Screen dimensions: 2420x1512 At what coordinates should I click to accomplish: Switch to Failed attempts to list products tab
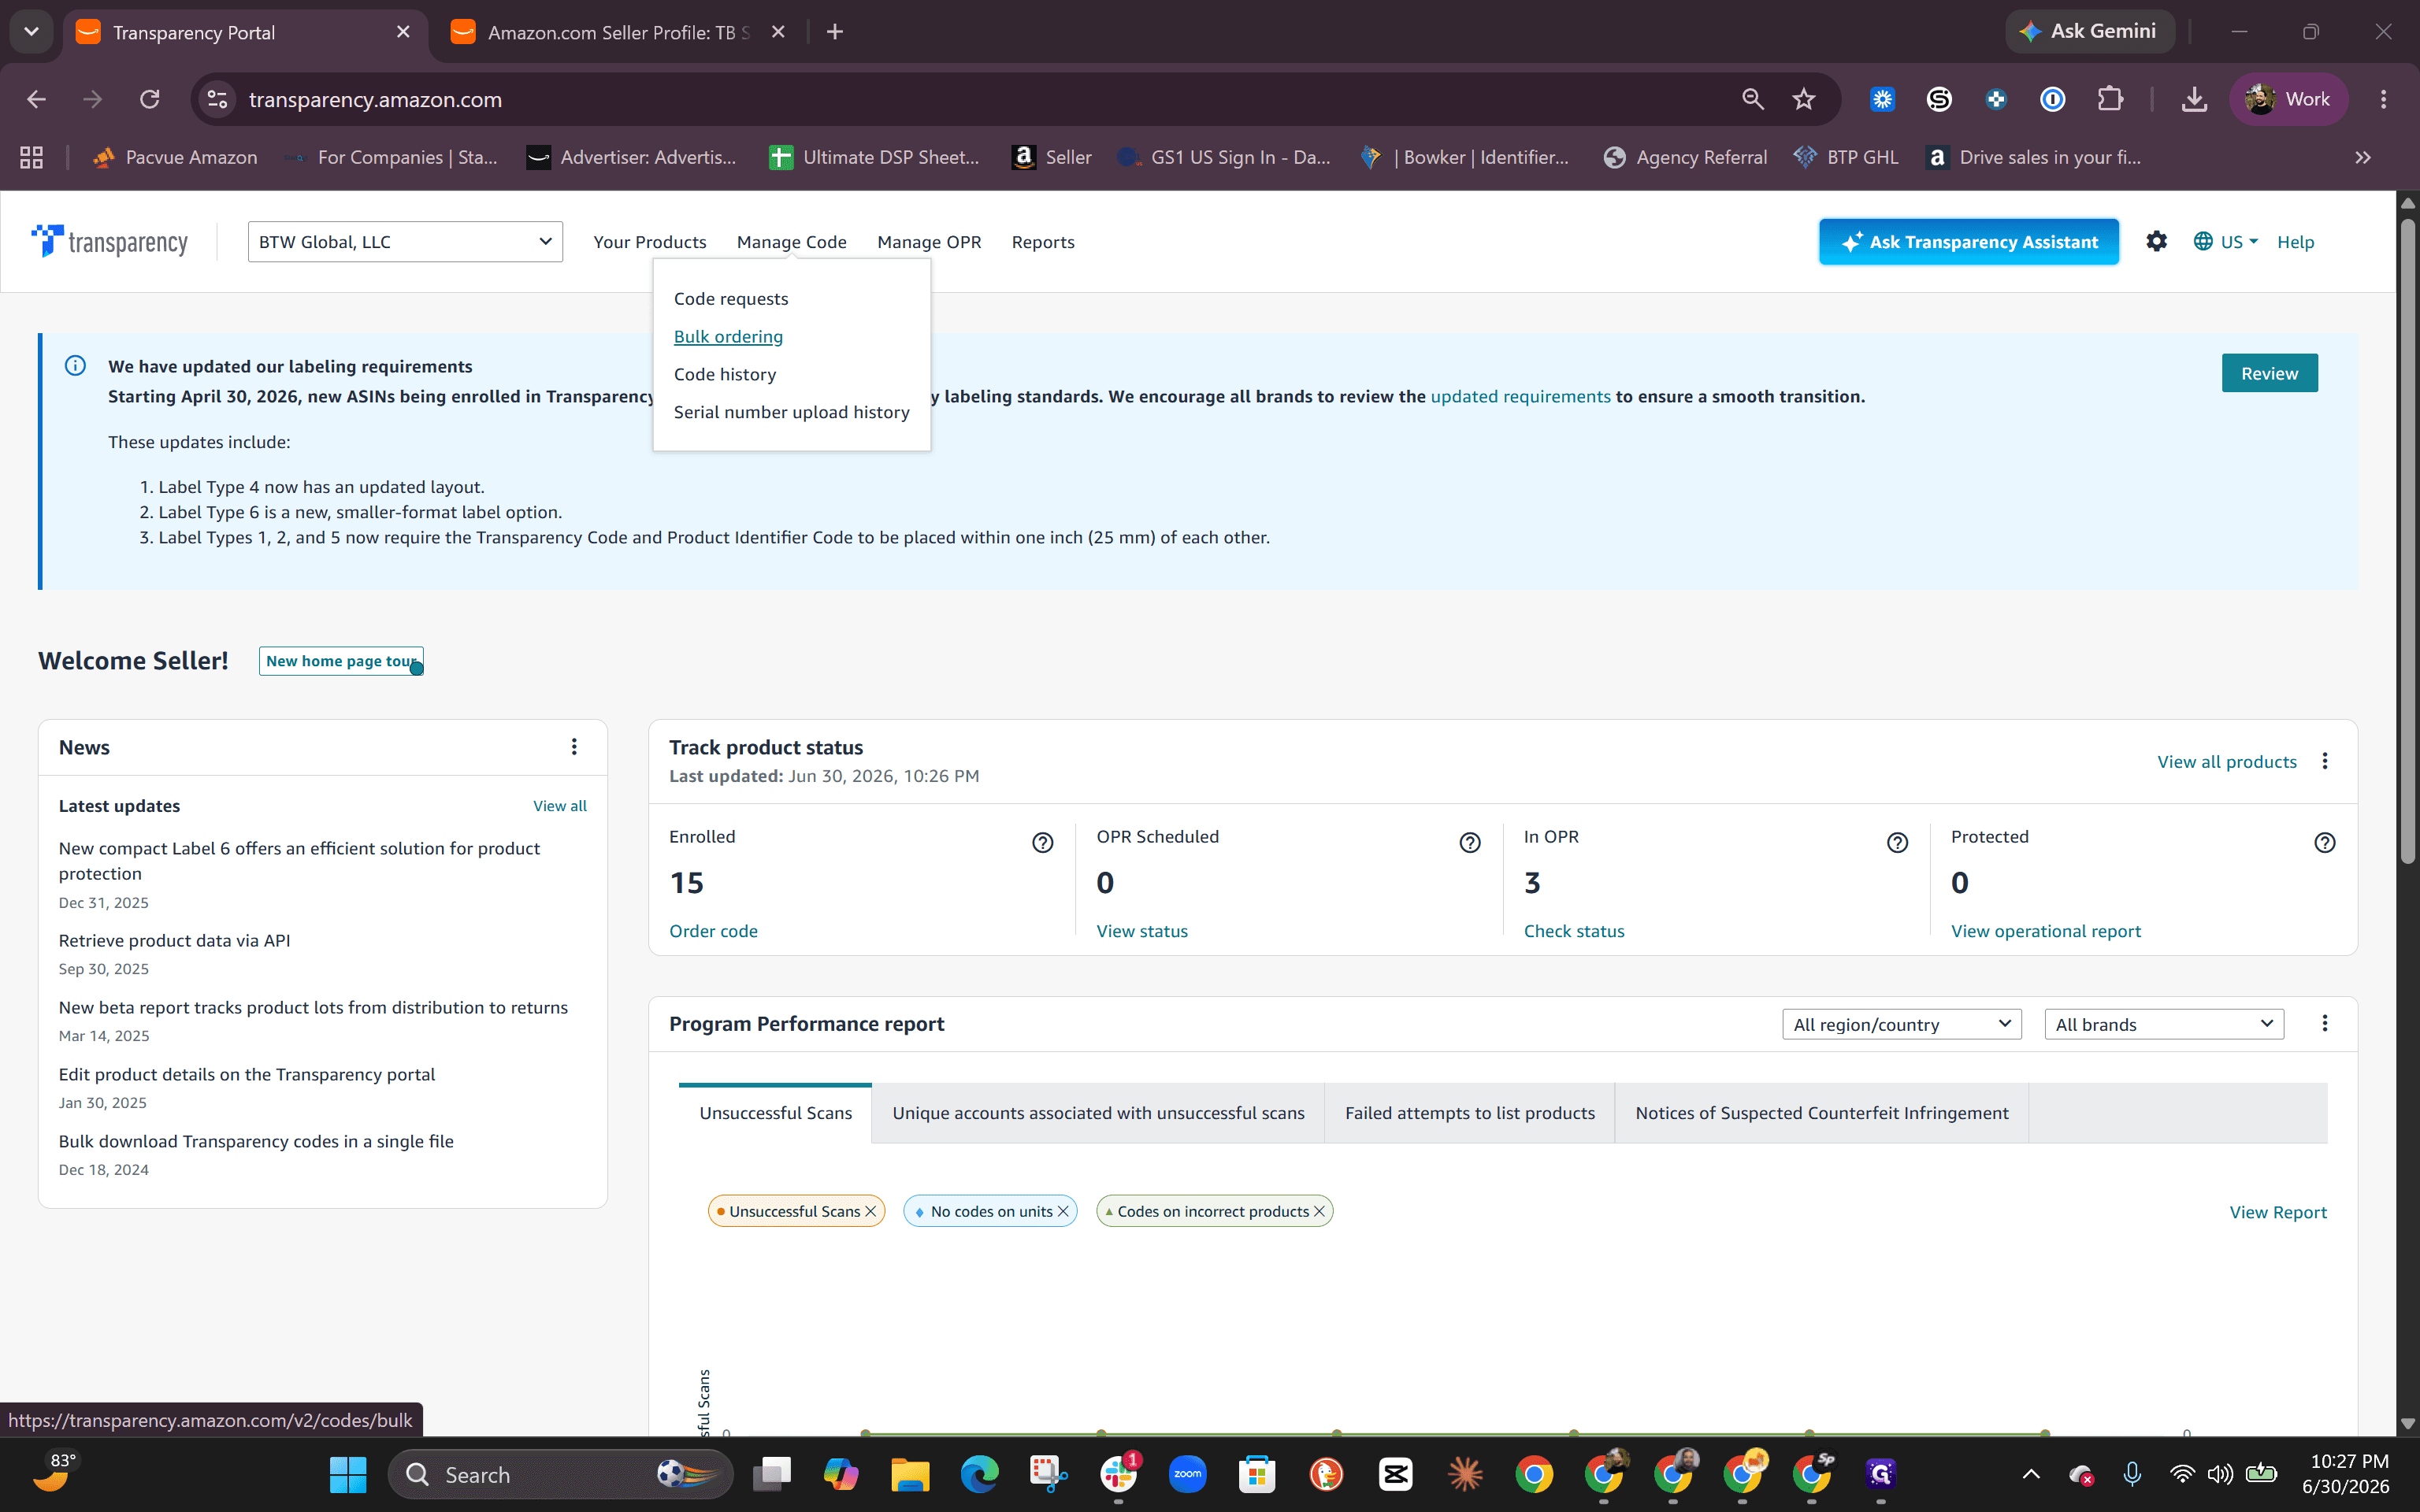[x=1469, y=1113]
